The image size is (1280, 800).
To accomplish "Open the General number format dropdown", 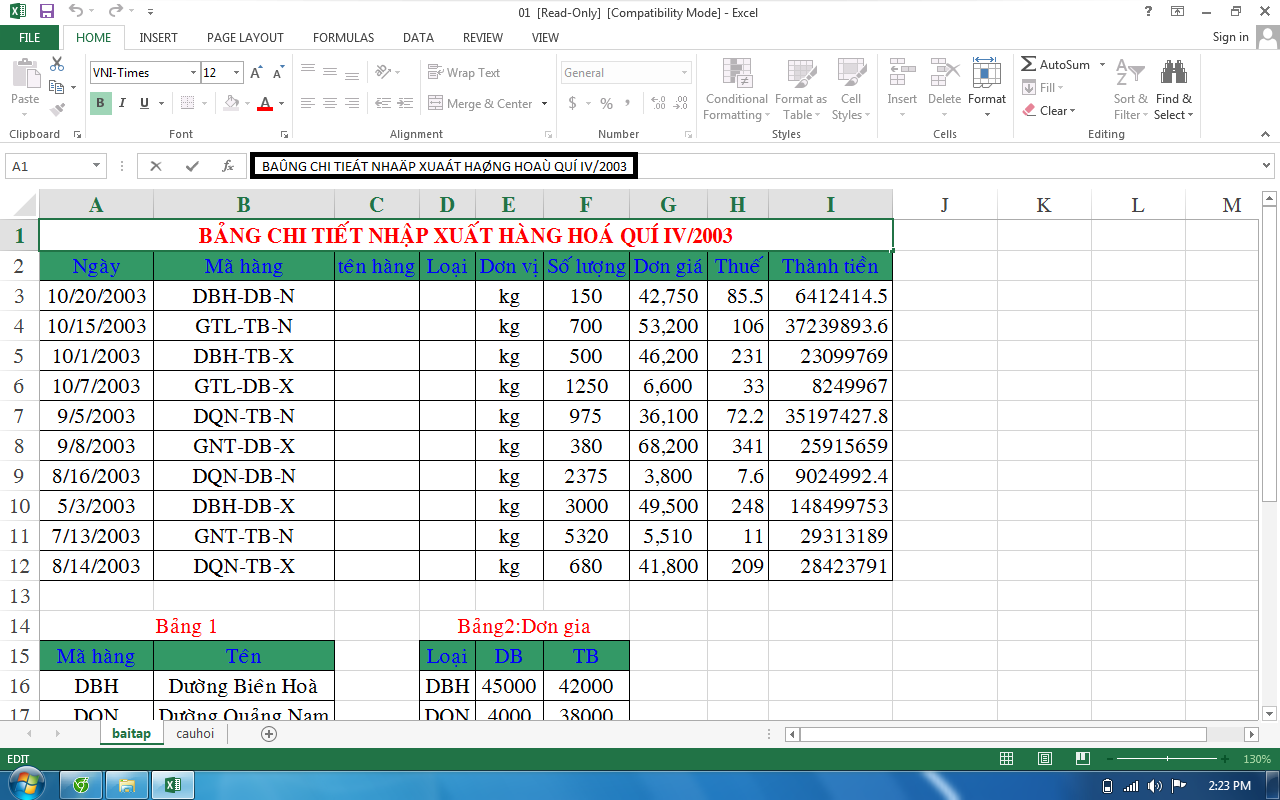I will point(685,73).
